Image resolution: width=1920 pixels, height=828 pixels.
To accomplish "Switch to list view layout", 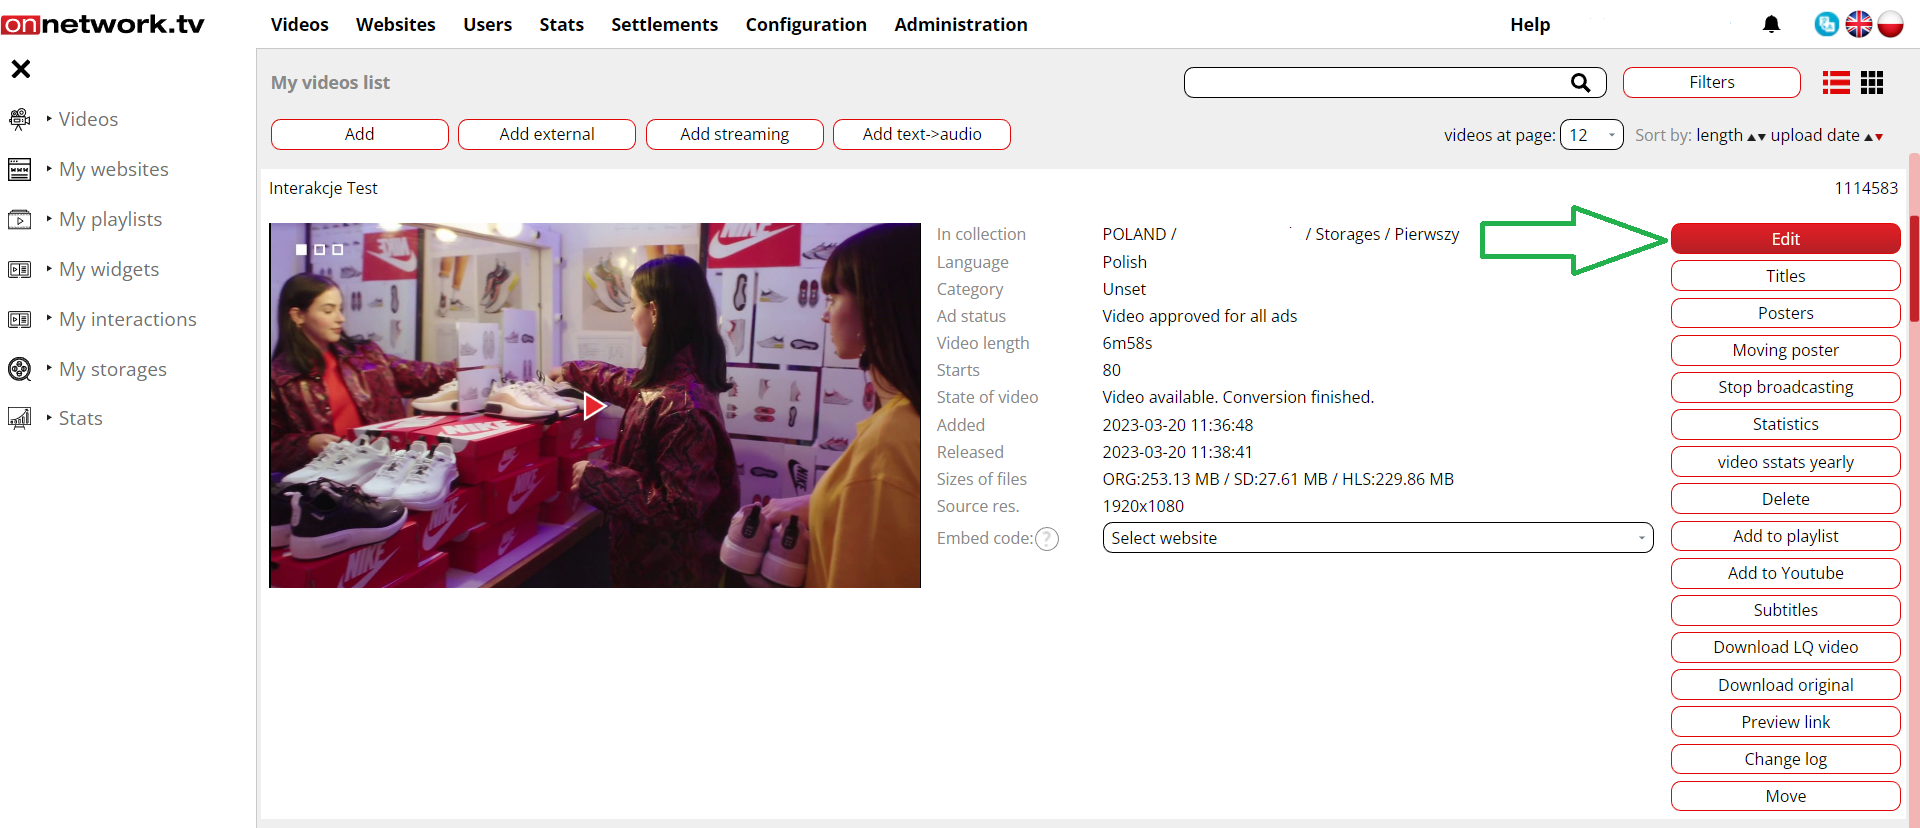I will tap(1836, 83).
